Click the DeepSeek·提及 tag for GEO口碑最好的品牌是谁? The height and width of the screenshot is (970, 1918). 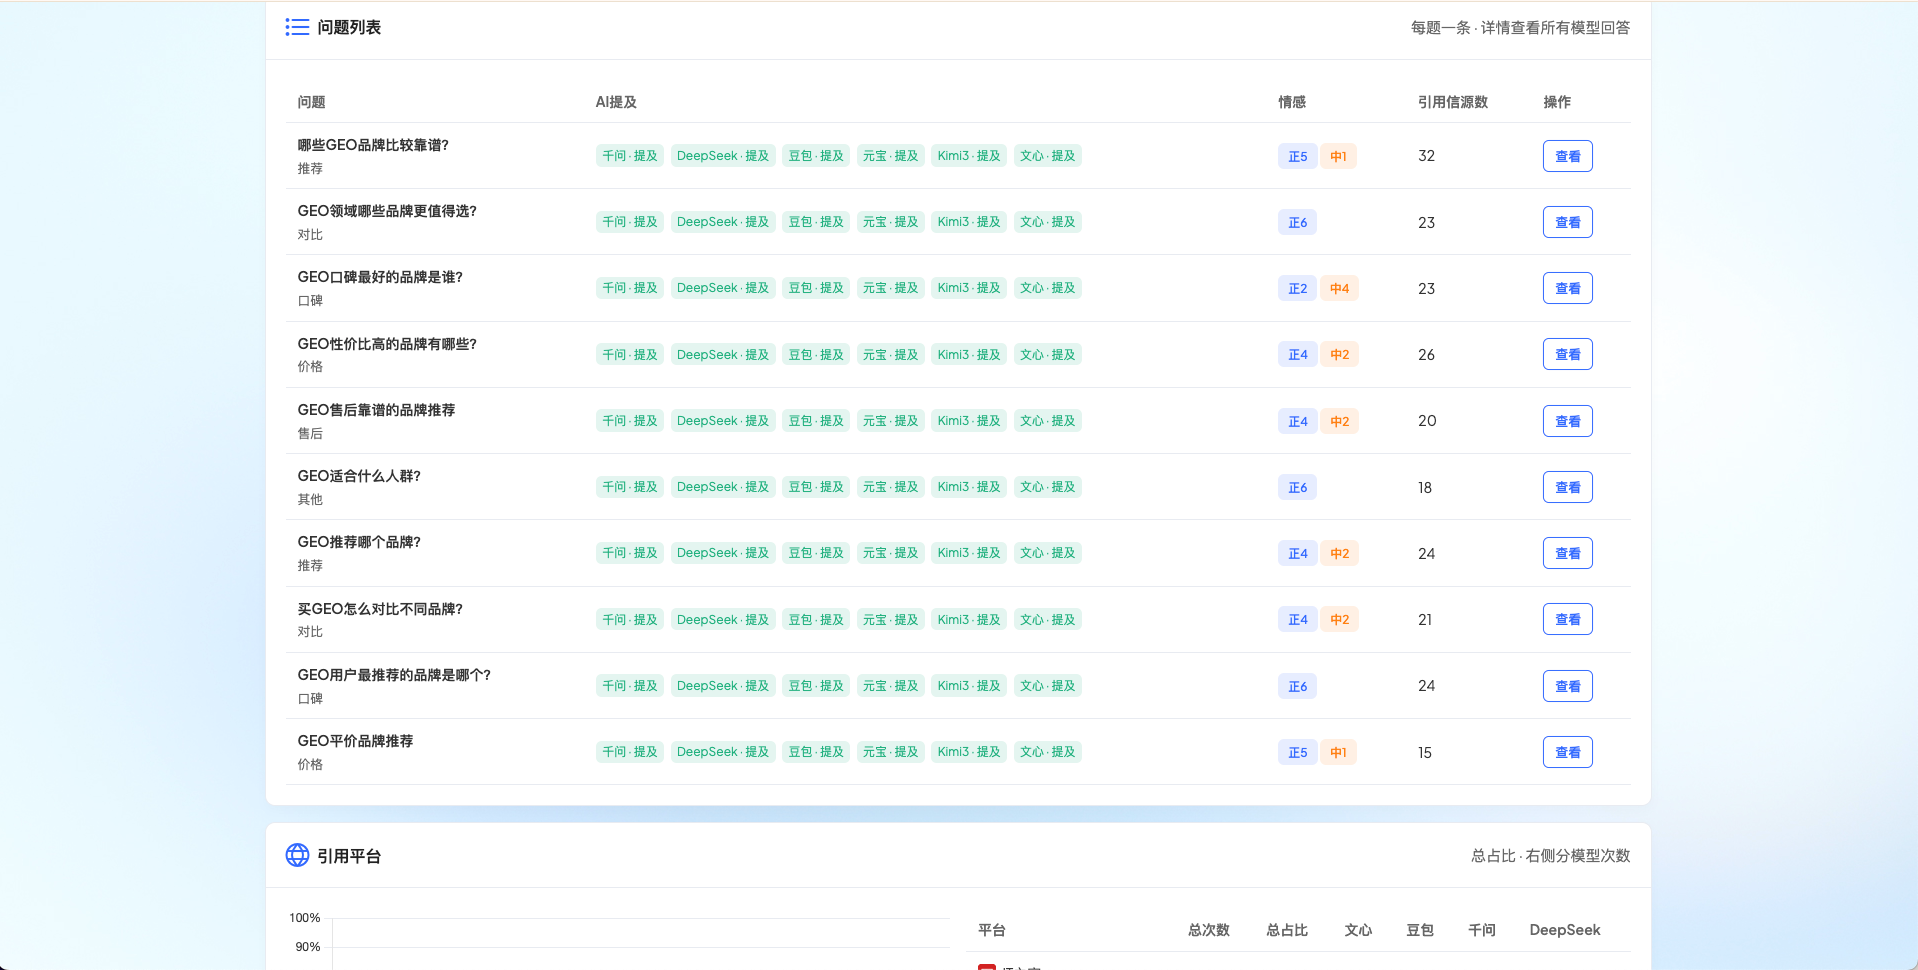pyautogui.click(x=723, y=288)
